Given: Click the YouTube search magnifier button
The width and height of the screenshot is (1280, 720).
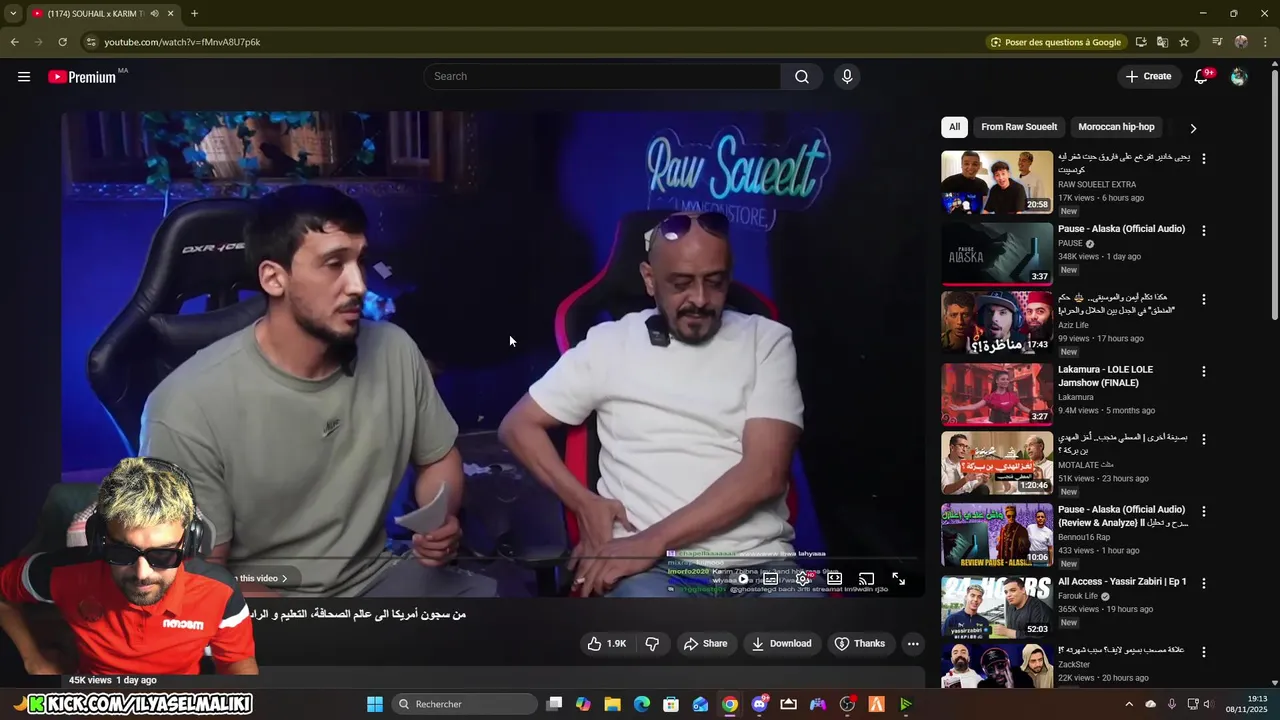Looking at the screenshot, I should [x=802, y=77].
